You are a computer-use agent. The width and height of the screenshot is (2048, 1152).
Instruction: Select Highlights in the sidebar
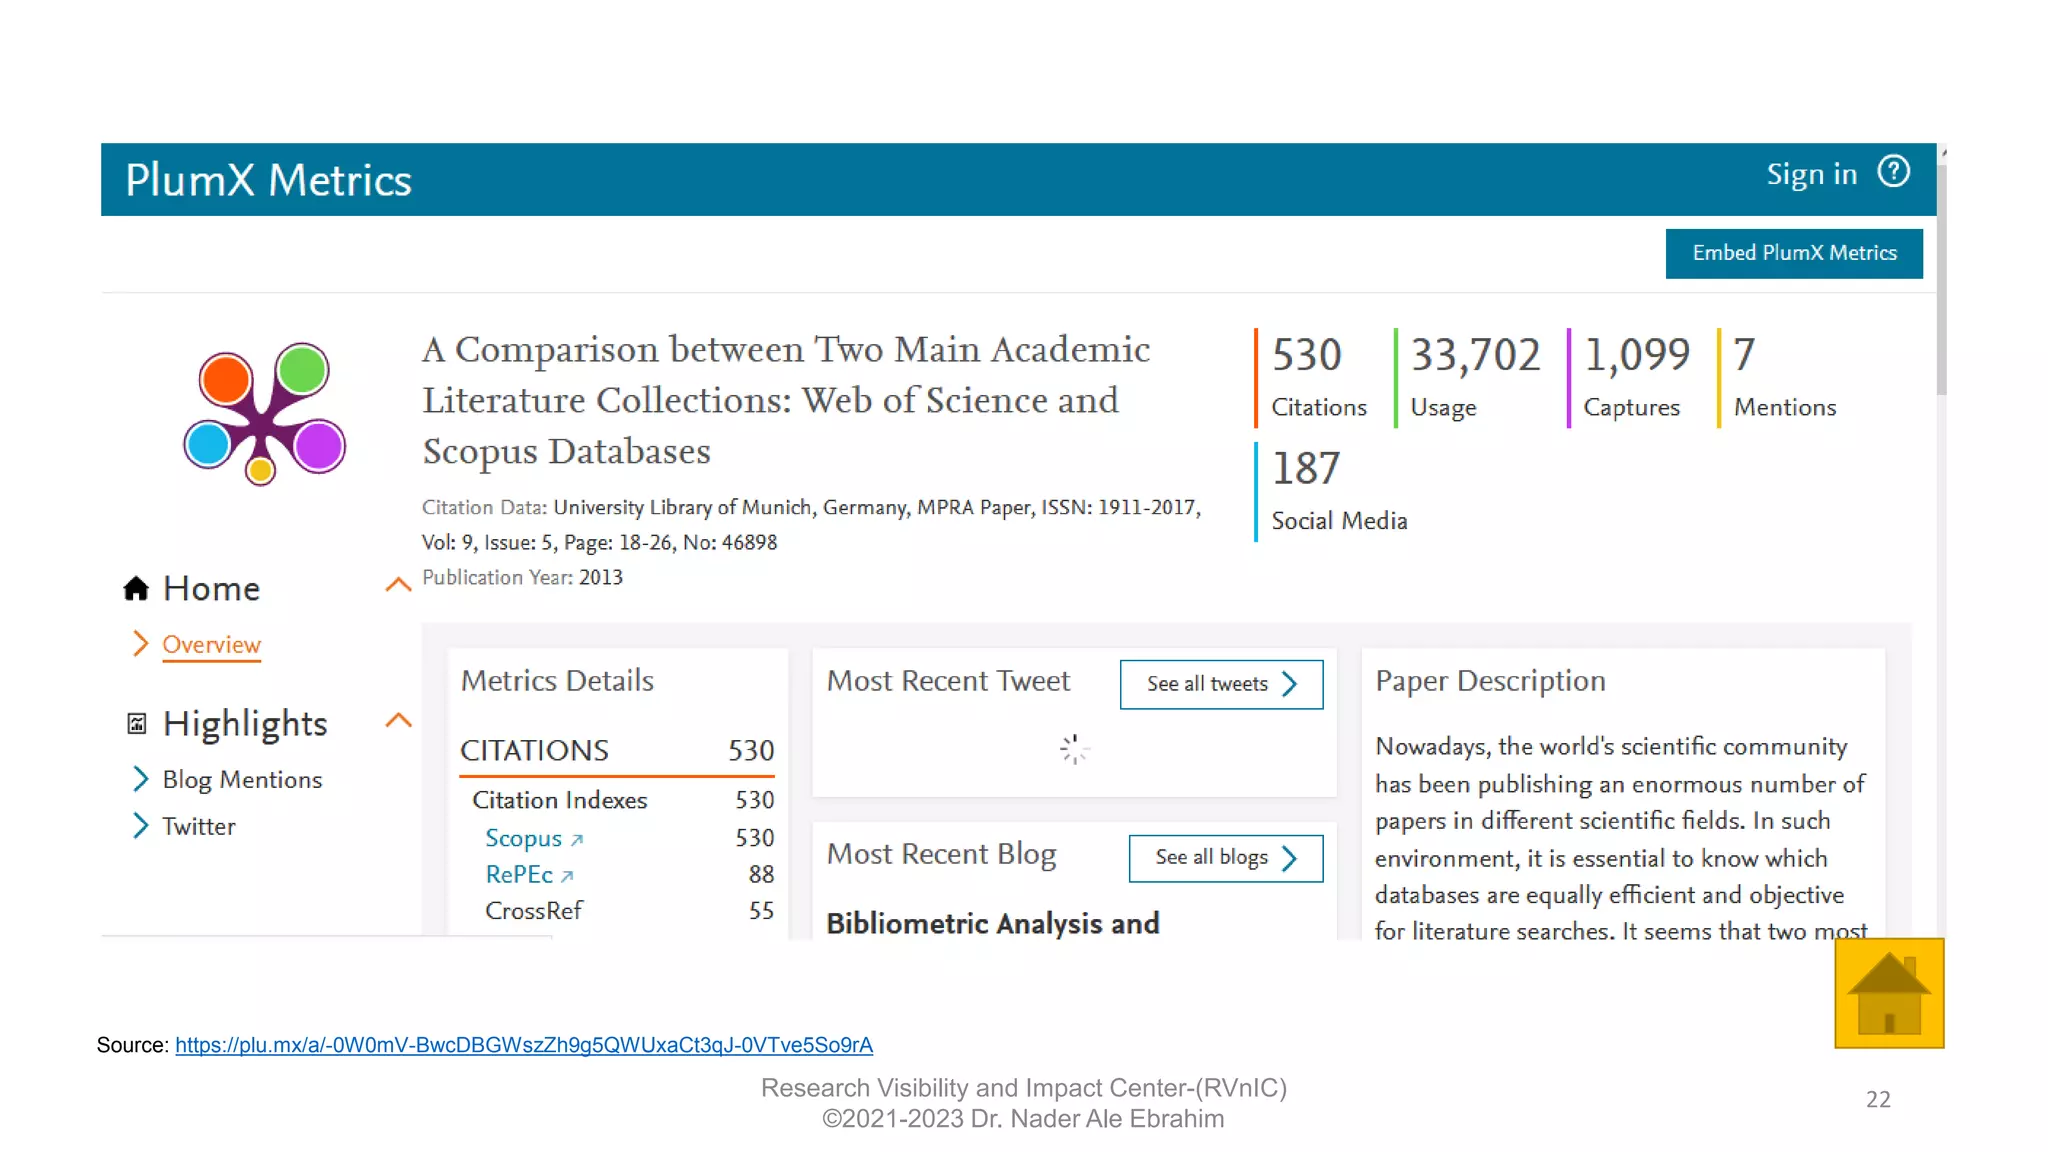coord(245,724)
